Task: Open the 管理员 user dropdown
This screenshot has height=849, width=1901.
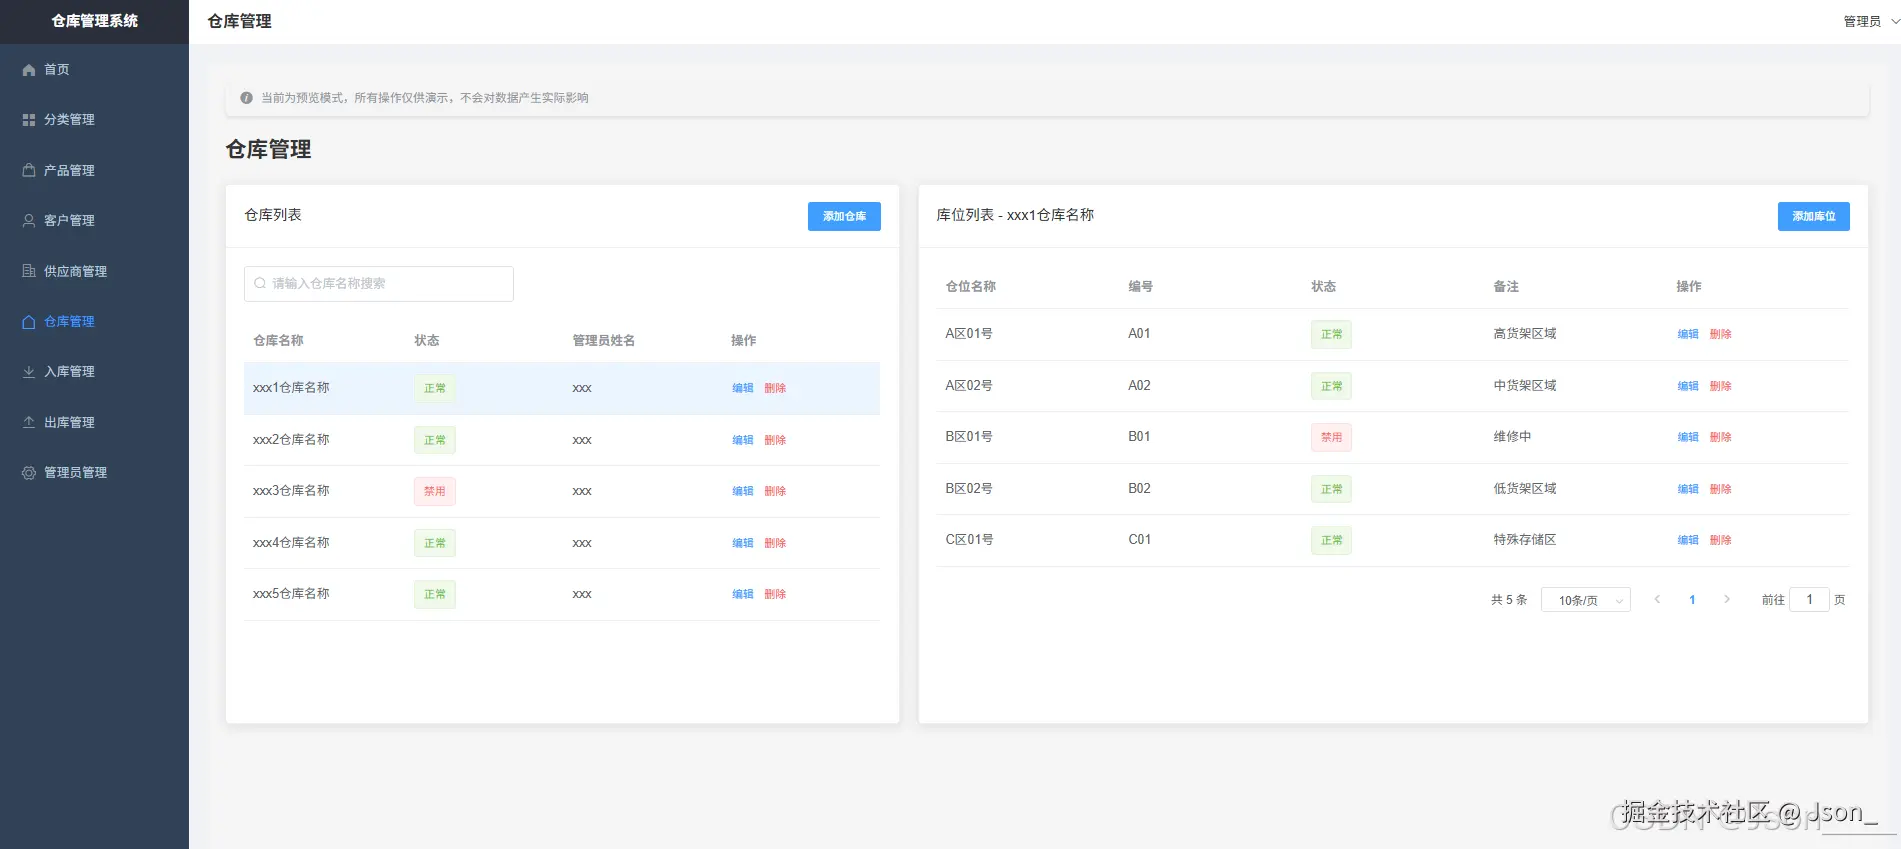Action: pos(1871,21)
